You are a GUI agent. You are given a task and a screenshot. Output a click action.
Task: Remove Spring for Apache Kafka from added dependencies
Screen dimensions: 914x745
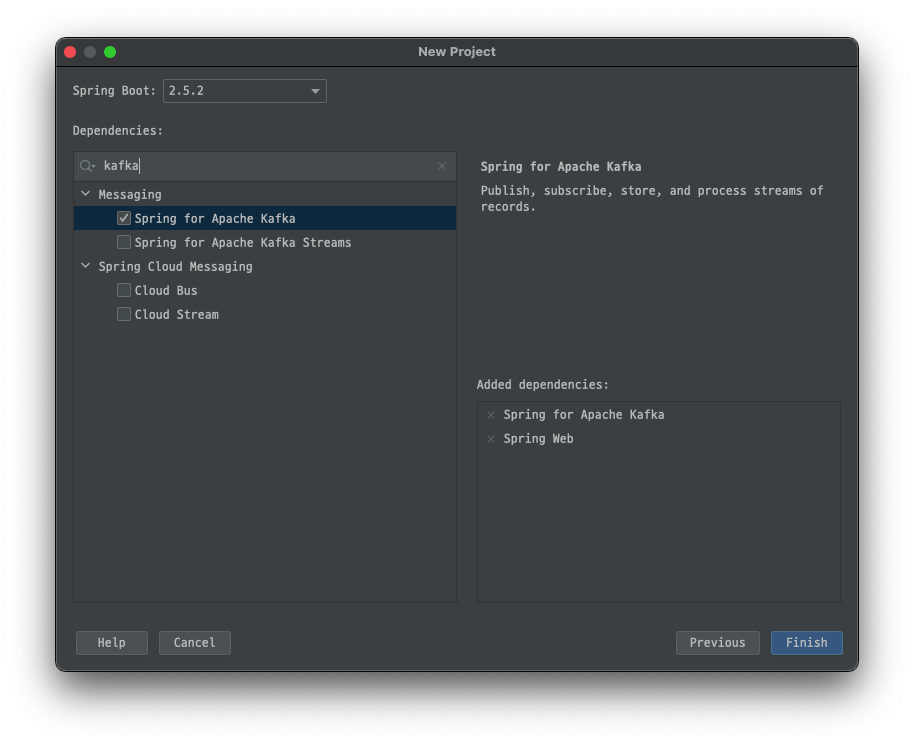(491, 415)
